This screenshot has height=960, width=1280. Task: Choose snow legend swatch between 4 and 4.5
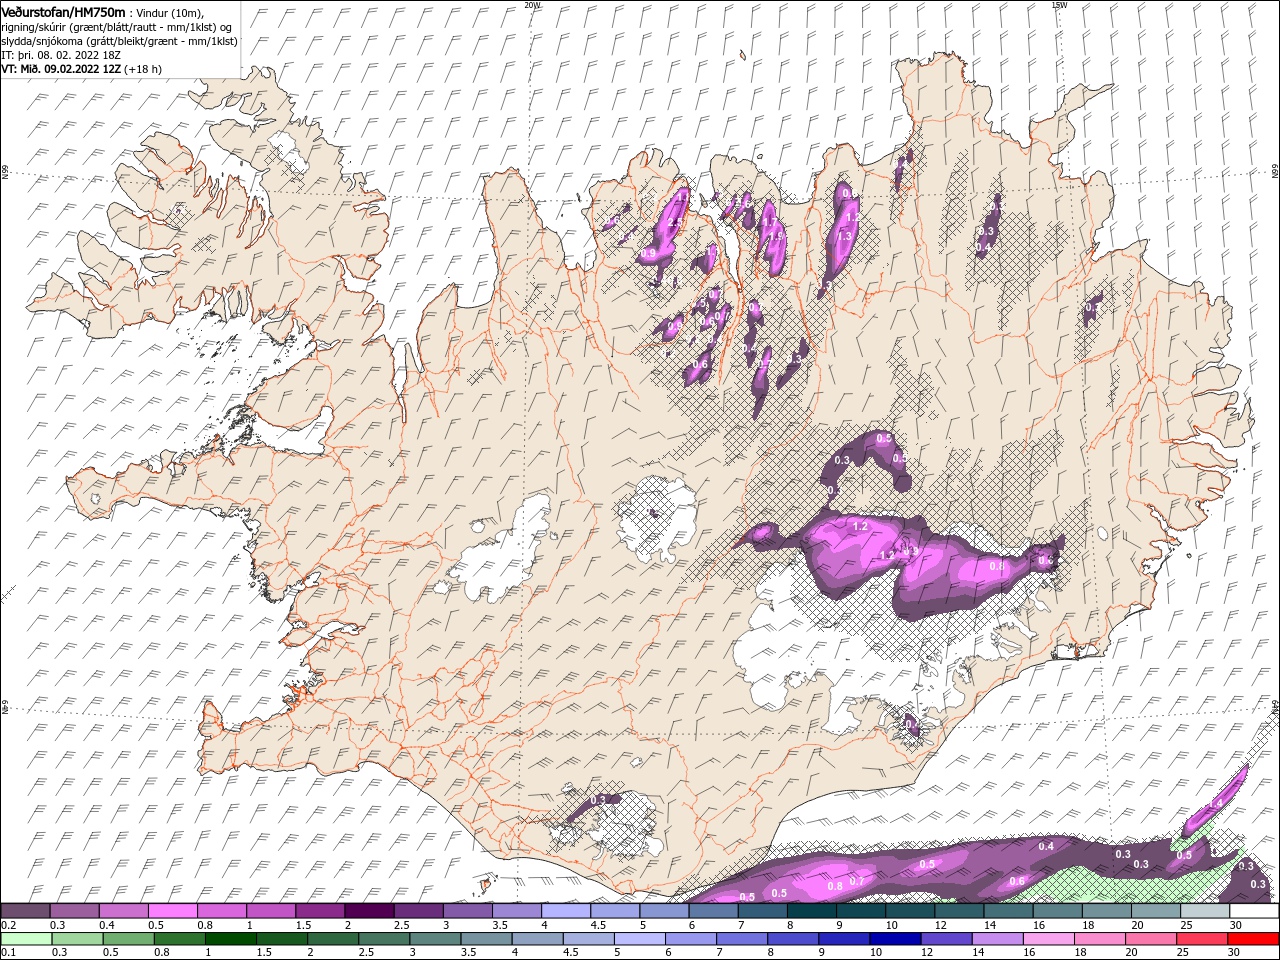567,911
